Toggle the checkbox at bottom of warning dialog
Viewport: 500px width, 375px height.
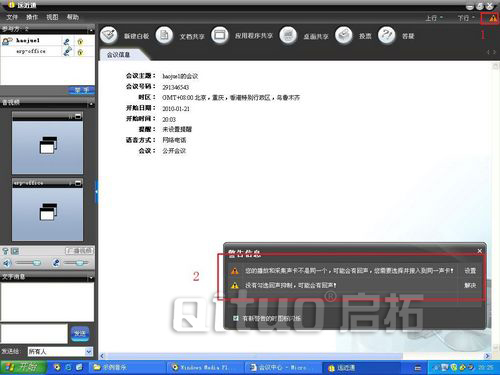(236, 318)
